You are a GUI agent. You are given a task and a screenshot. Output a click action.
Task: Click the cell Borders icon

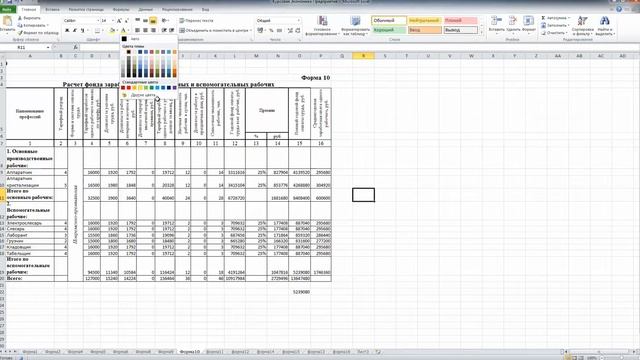(97, 31)
